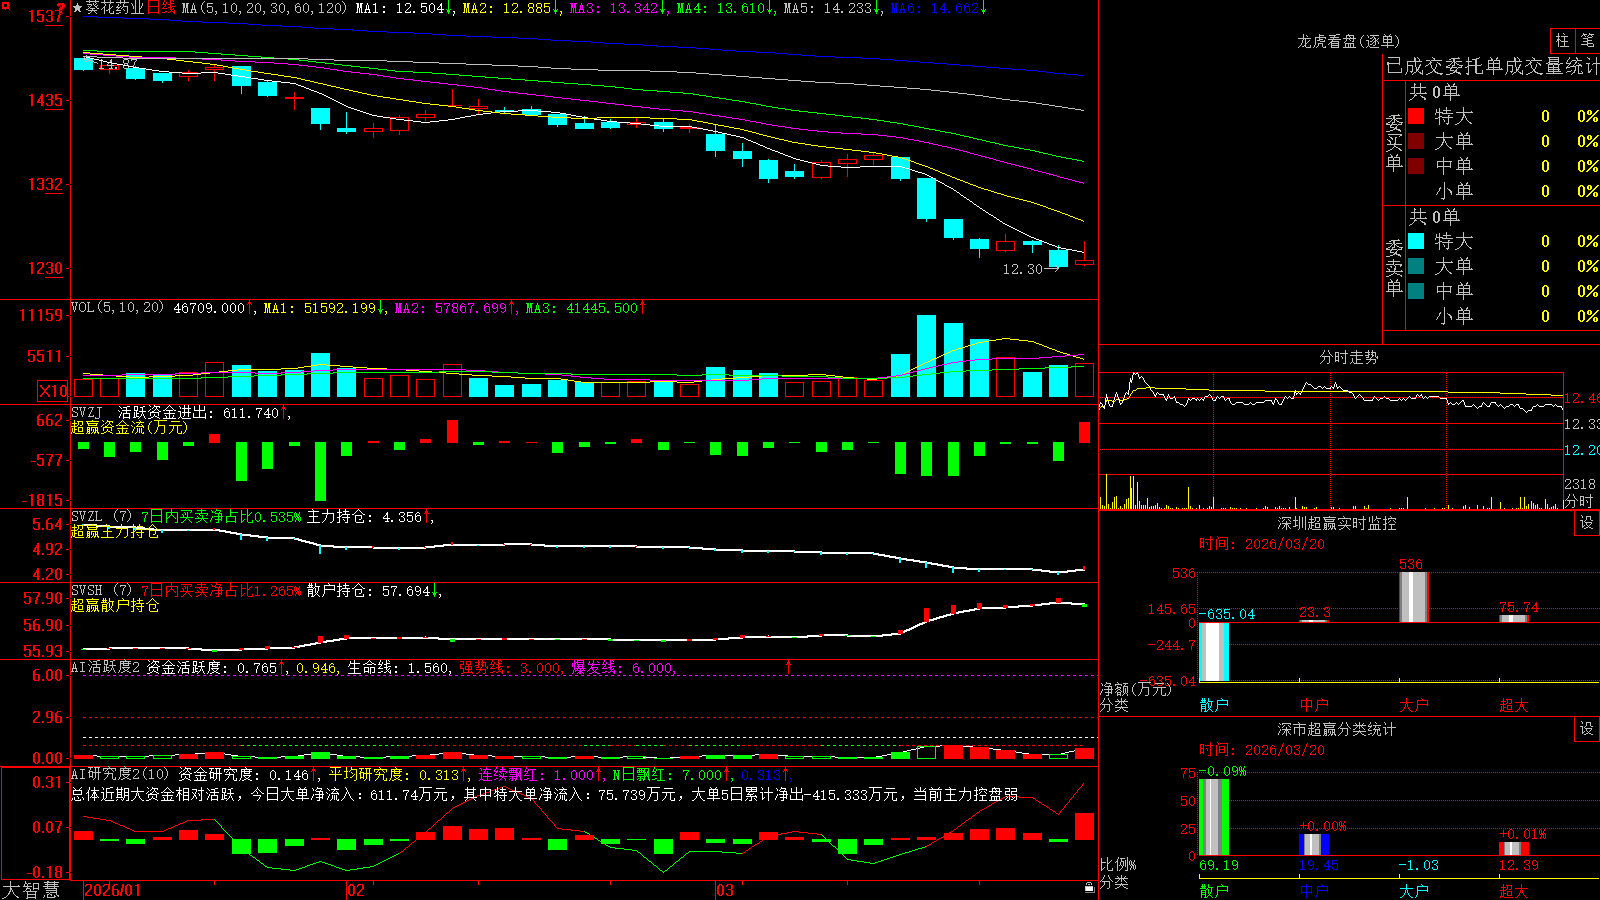Open 设 settings for 深圳超赢实时监控
The height and width of the screenshot is (900, 1600).
[1587, 523]
